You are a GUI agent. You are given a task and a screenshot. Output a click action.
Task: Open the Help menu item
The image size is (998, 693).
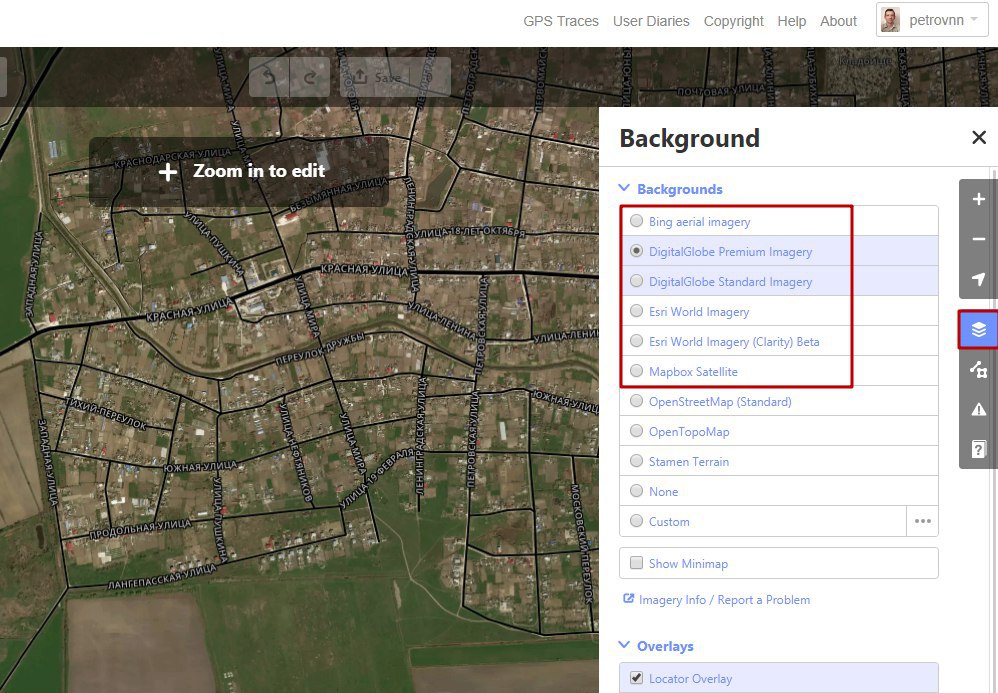pyautogui.click(x=792, y=21)
